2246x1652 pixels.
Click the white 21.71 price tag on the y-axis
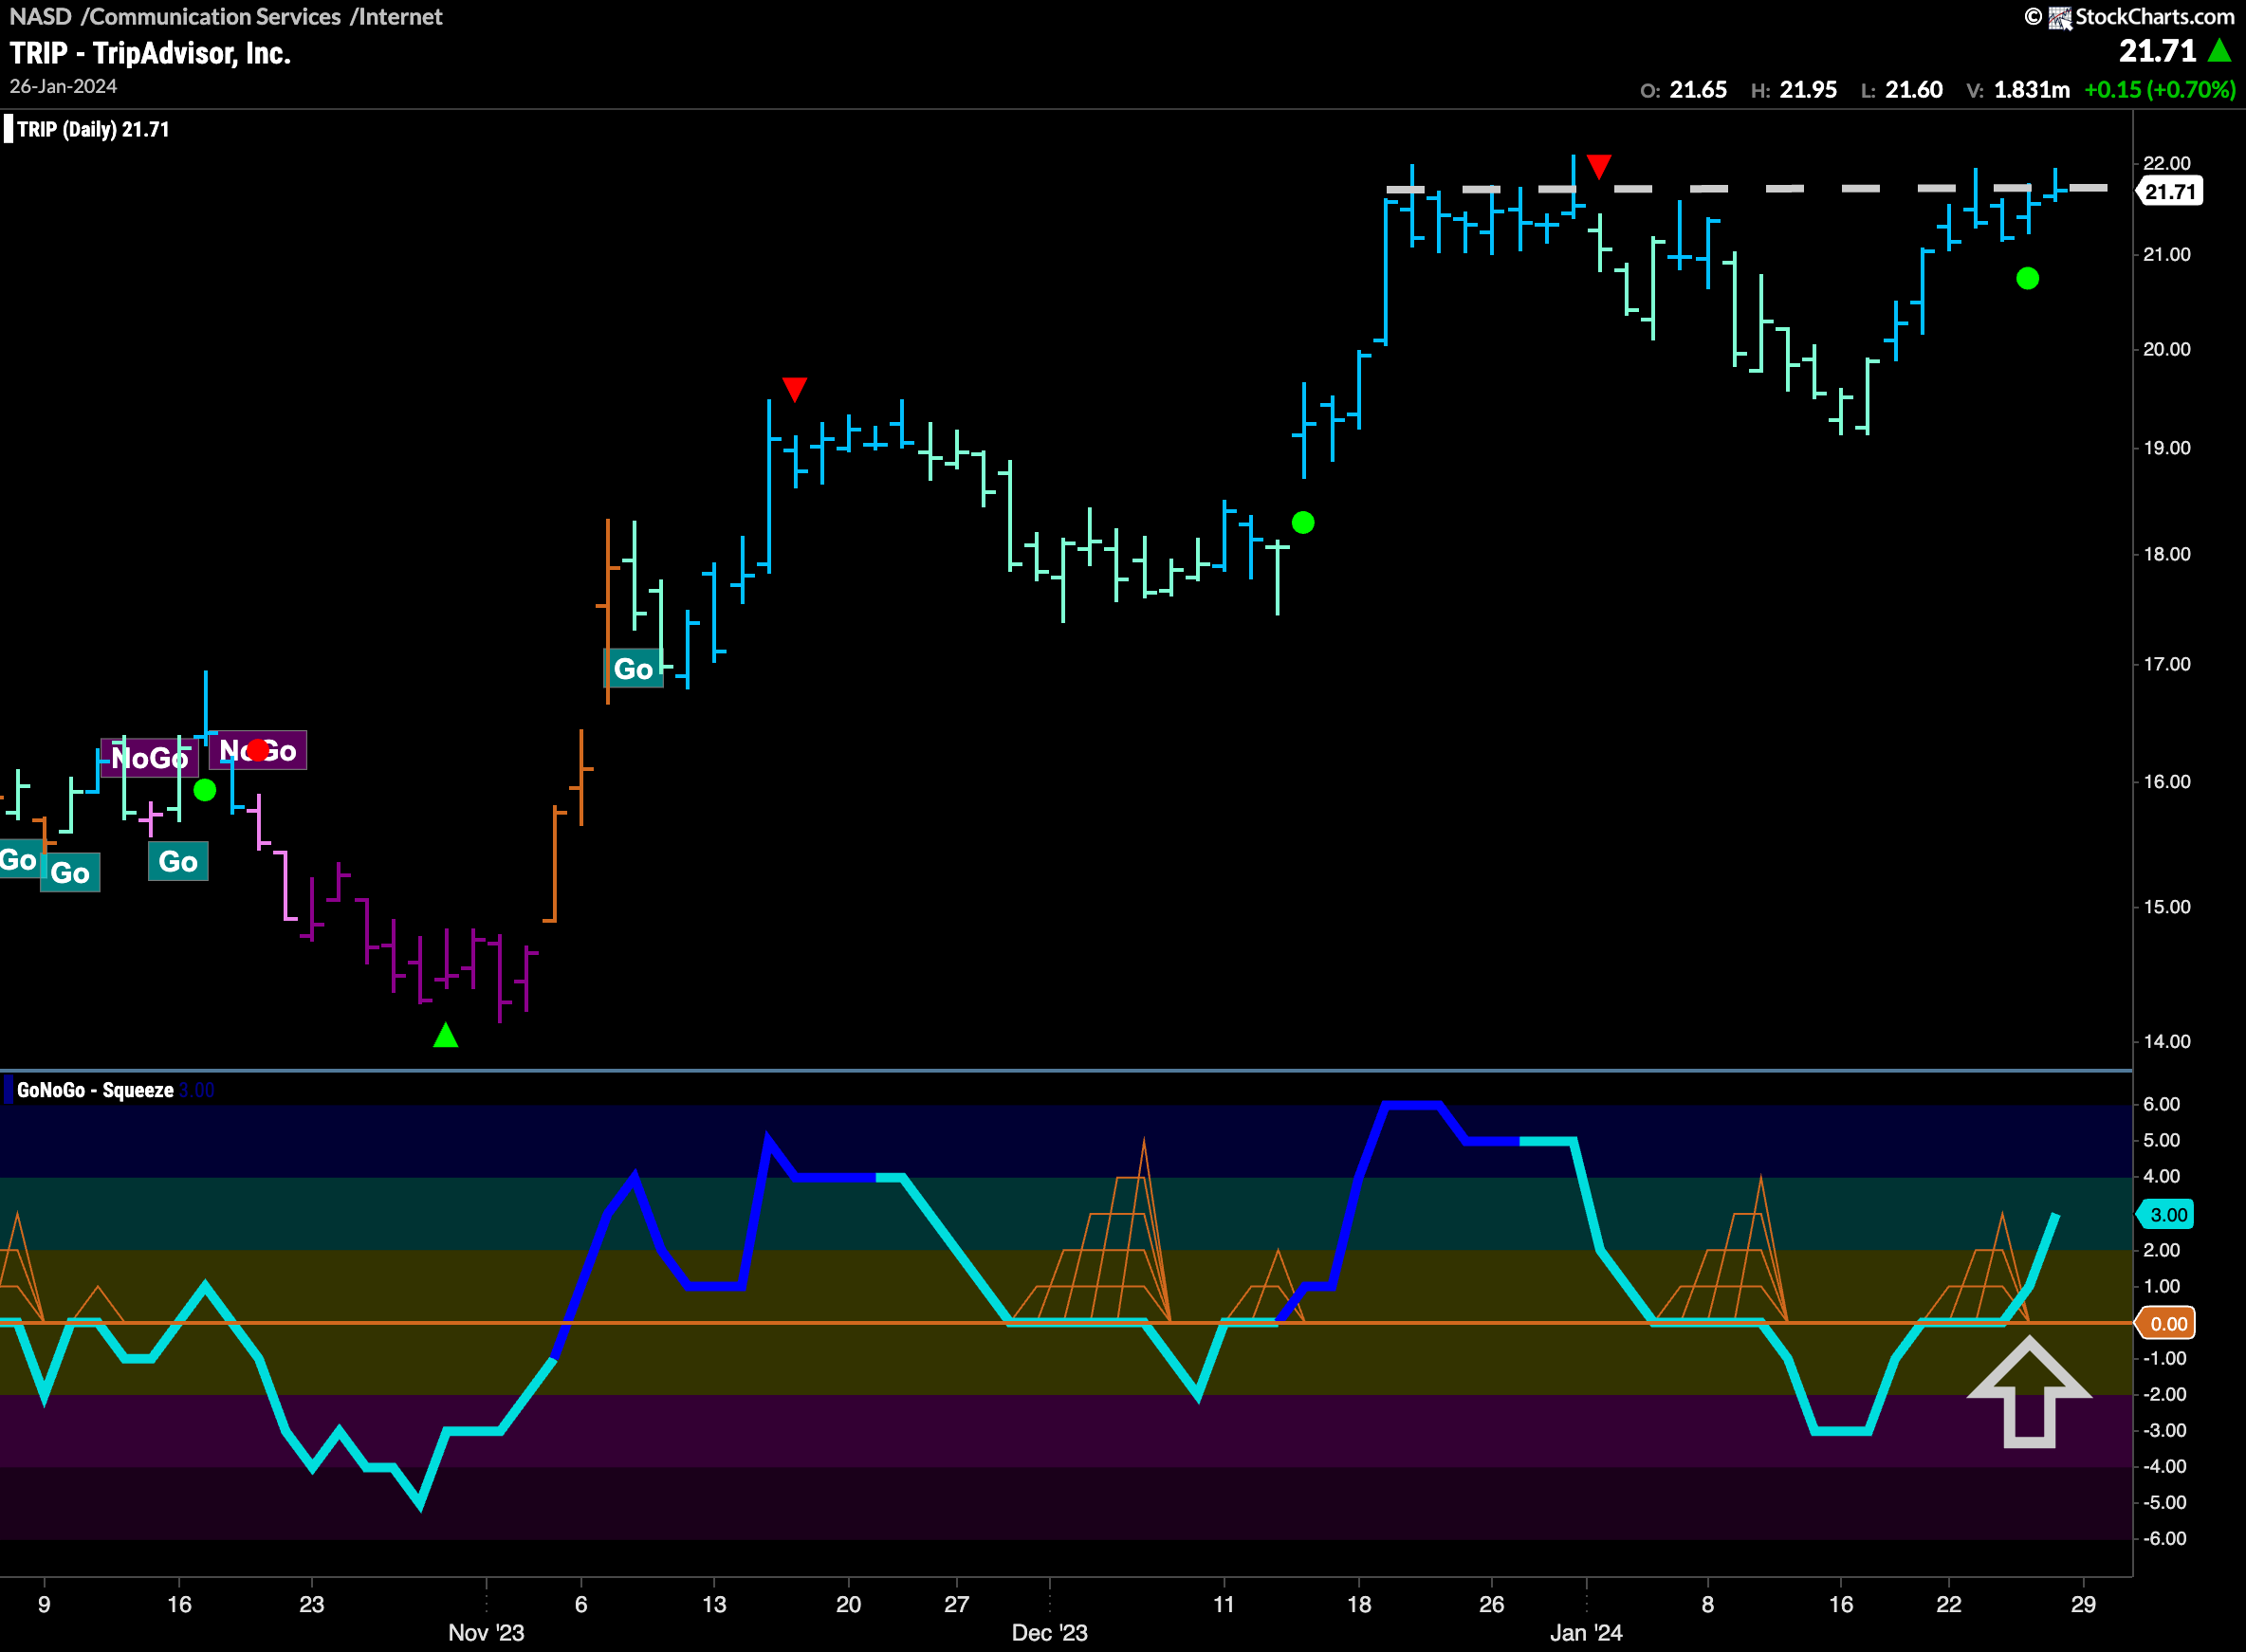point(2169,191)
